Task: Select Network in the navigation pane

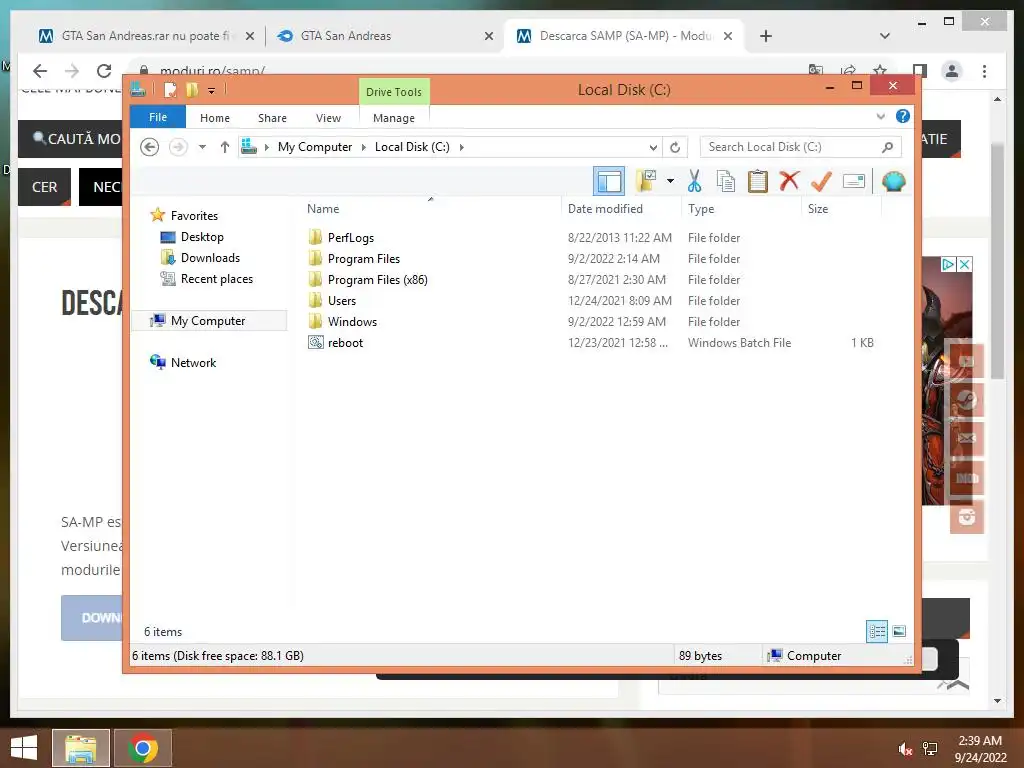Action: coord(193,362)
